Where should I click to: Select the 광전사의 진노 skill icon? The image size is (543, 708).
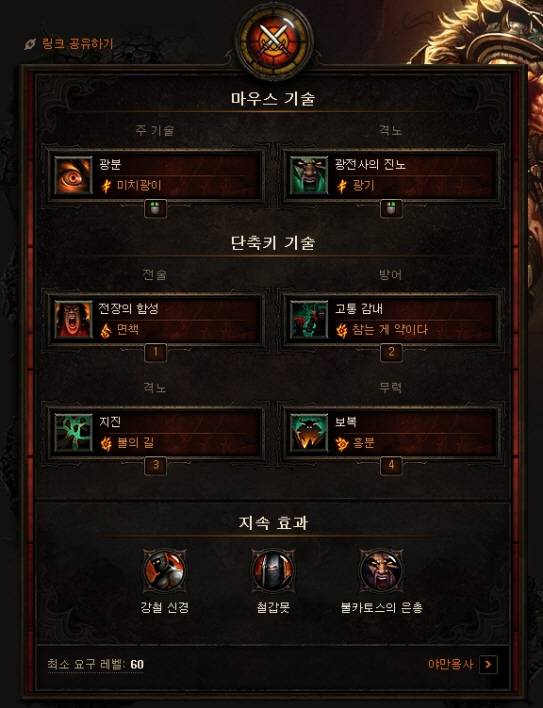click(309, 175)
